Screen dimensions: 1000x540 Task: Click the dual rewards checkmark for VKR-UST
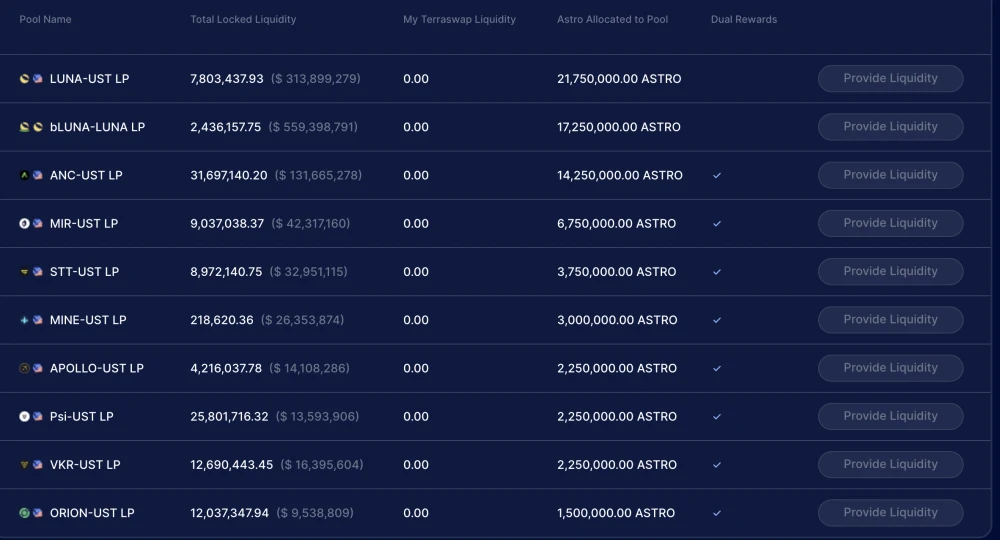717,465
